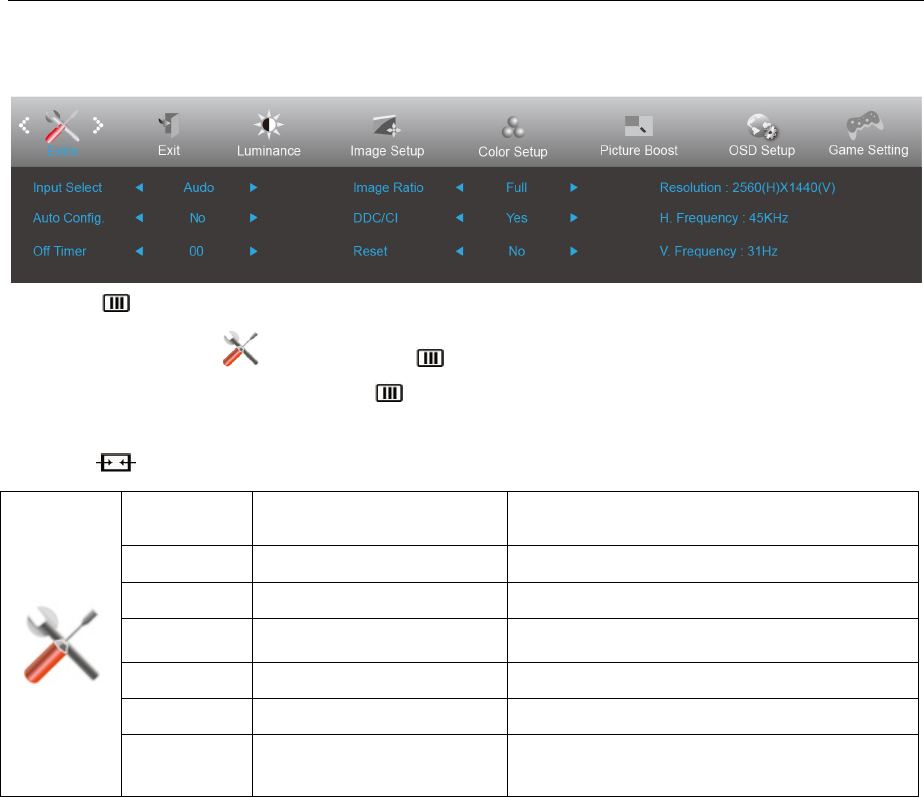The height and width of the screenshot is (797, 924).
Task: Click left arrow for Reset
Action: pyautogui.click(x=460, y=251)
